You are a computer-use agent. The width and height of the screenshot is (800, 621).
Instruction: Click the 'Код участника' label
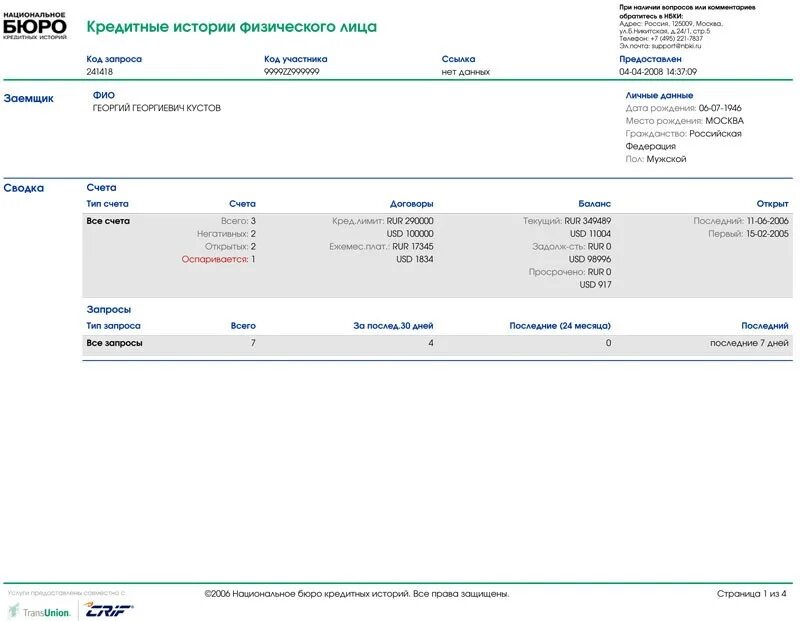pyautogui.click(x=296, y=59)
